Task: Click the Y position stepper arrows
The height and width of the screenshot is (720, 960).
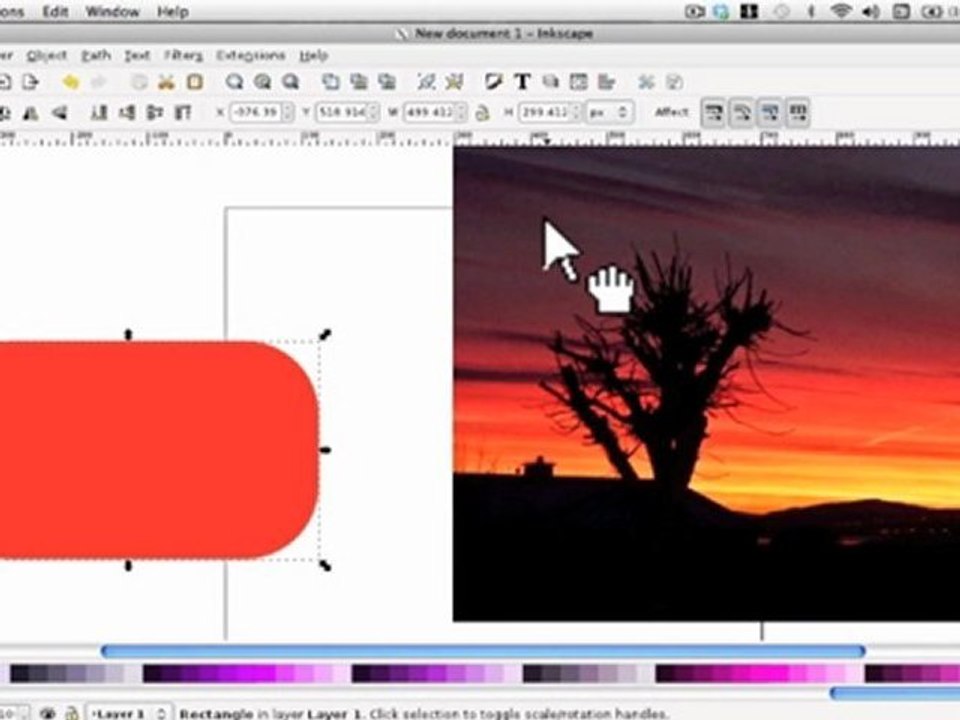Action: coord(373,113)
